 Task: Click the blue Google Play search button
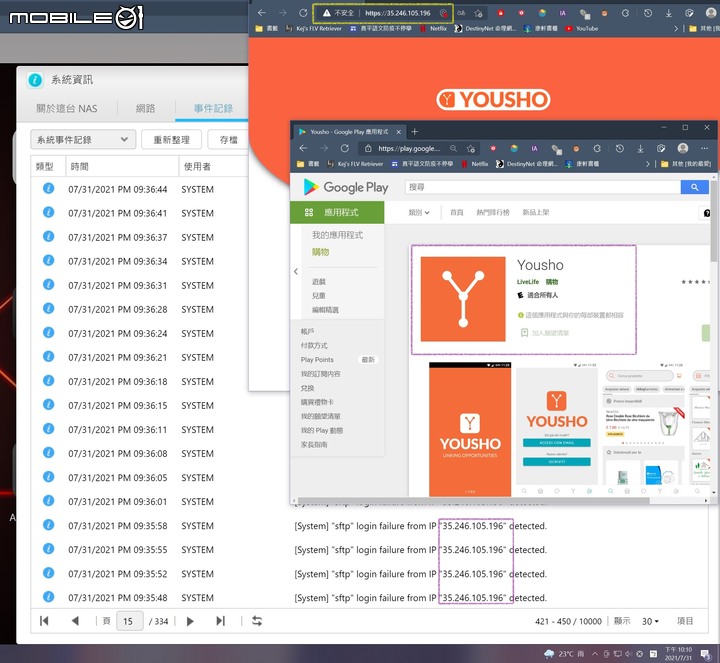point(694,187)
